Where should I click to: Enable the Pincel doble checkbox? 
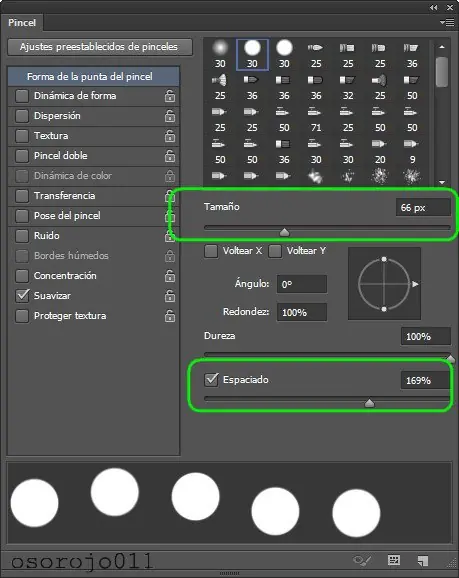pos(22,156)
